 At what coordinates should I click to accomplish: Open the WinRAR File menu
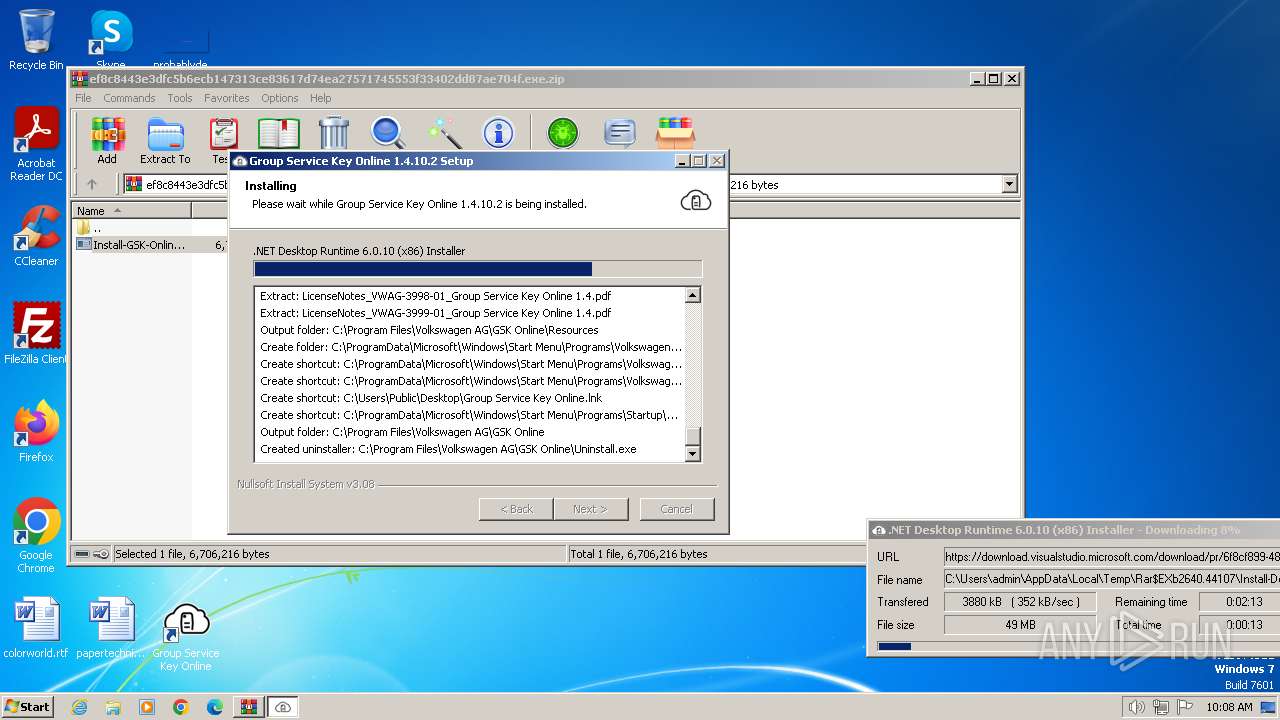83,98
